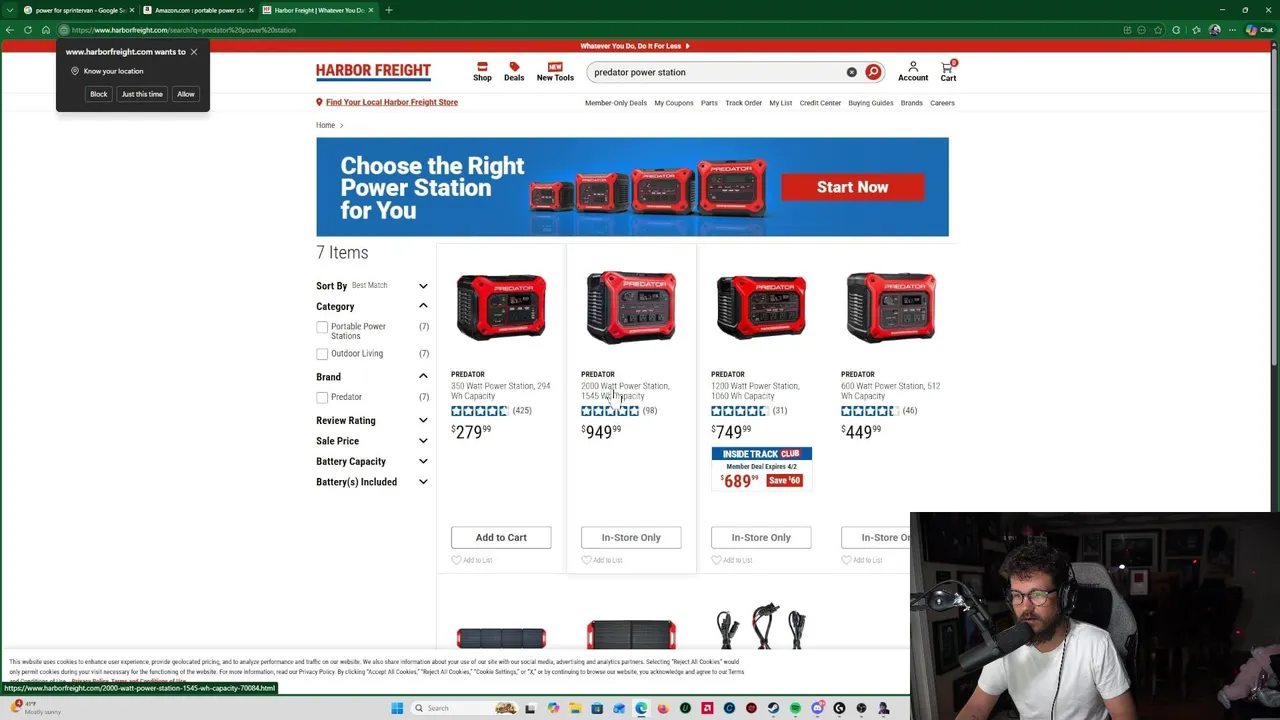Open the New Tools icon
This screenshot has width=1280, height=720.
tap(555, 71)
